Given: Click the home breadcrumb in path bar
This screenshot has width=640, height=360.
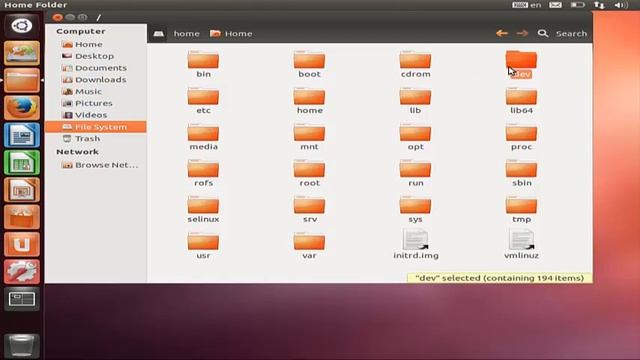Looking at the screenshot, I should [x=187, y=33].
